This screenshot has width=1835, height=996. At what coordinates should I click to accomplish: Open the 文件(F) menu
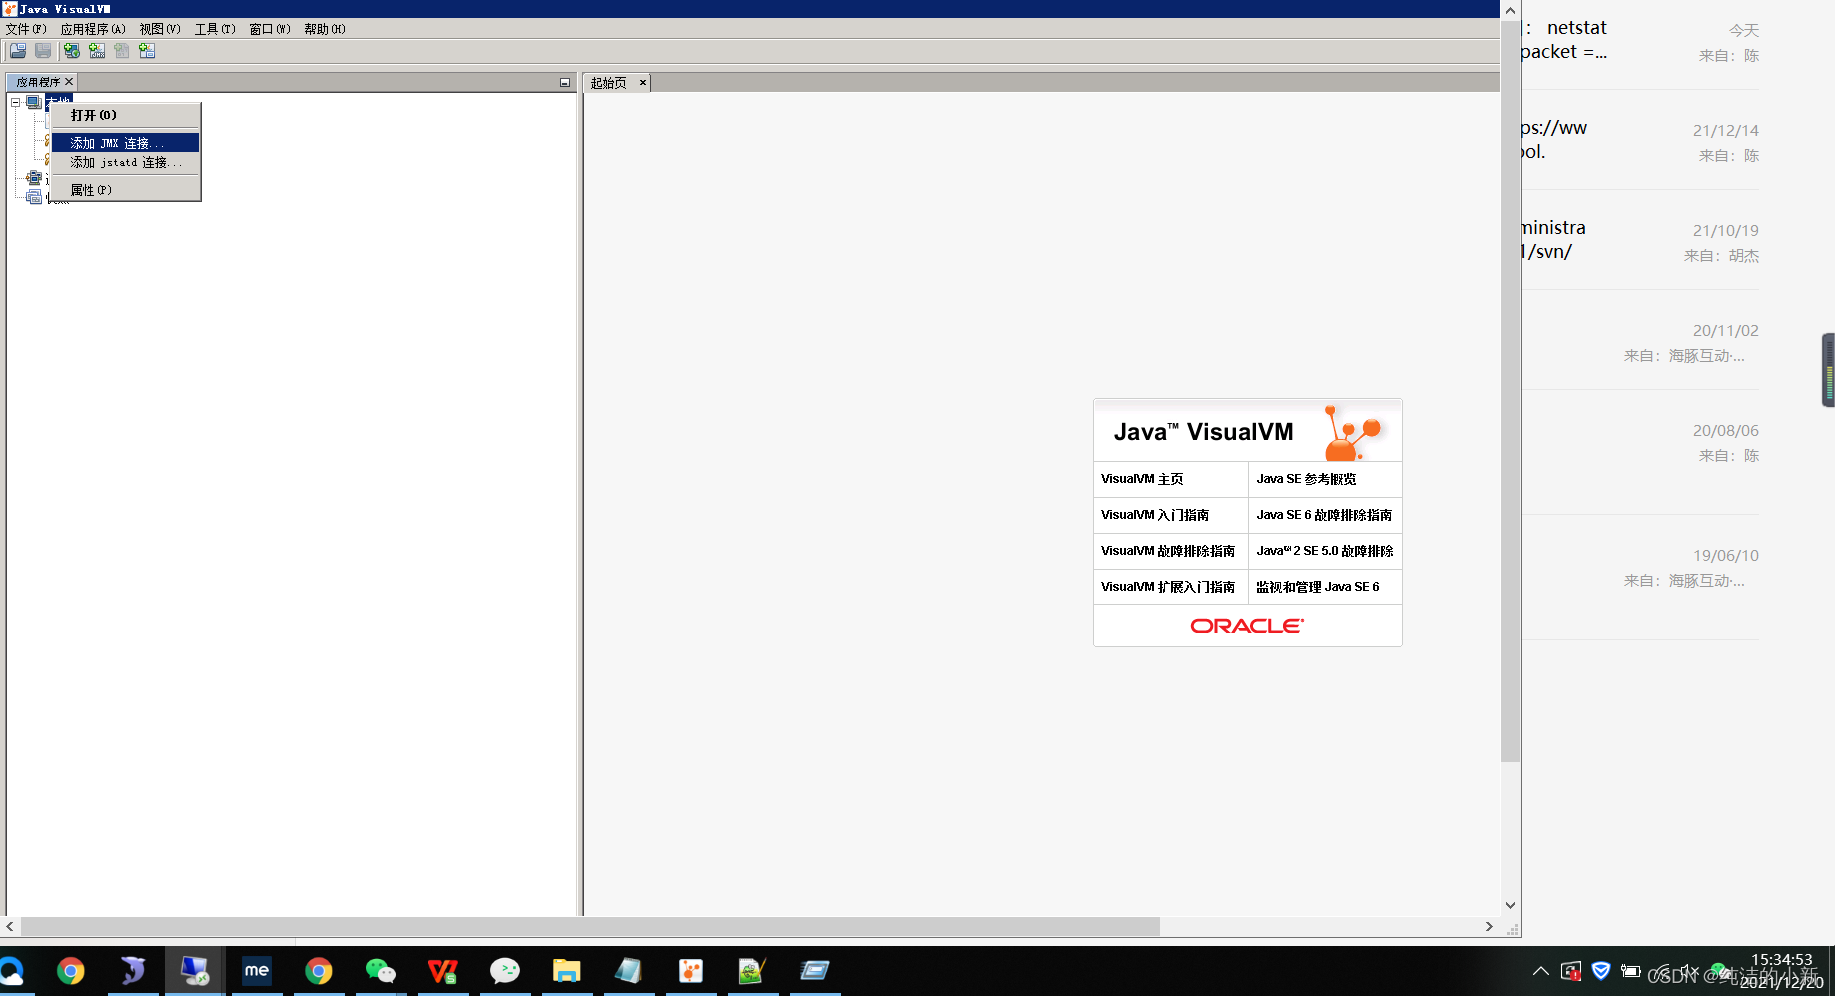(x=26, y=29)
